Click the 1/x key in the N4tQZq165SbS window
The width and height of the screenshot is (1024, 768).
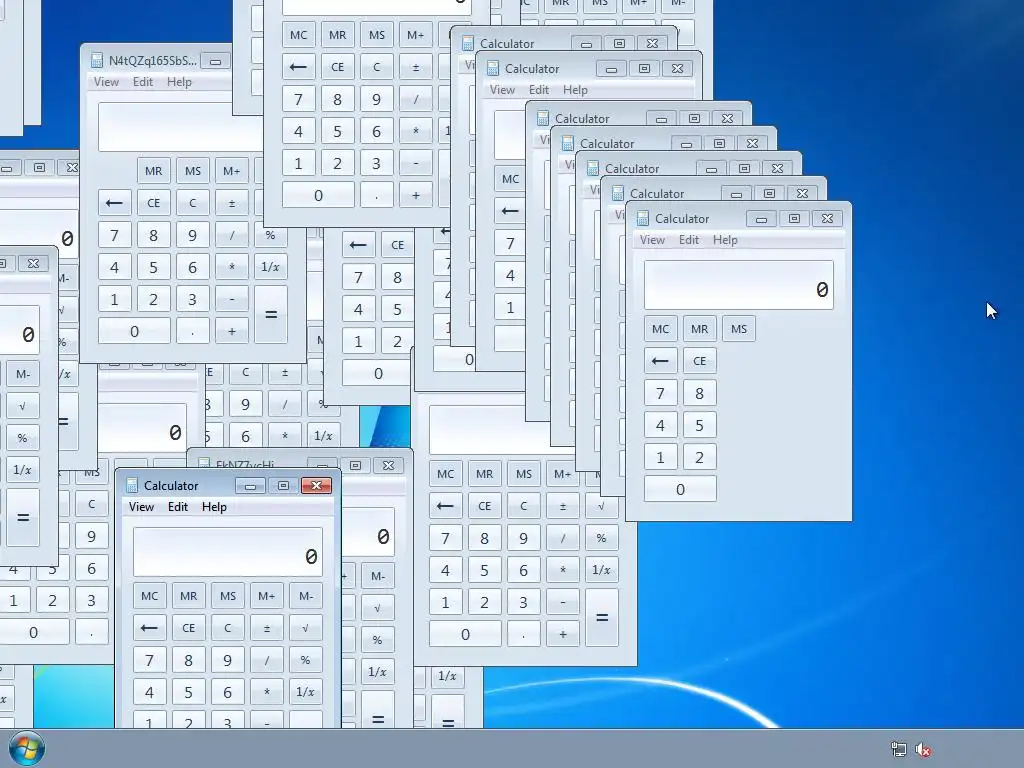[x=270, y=267]
